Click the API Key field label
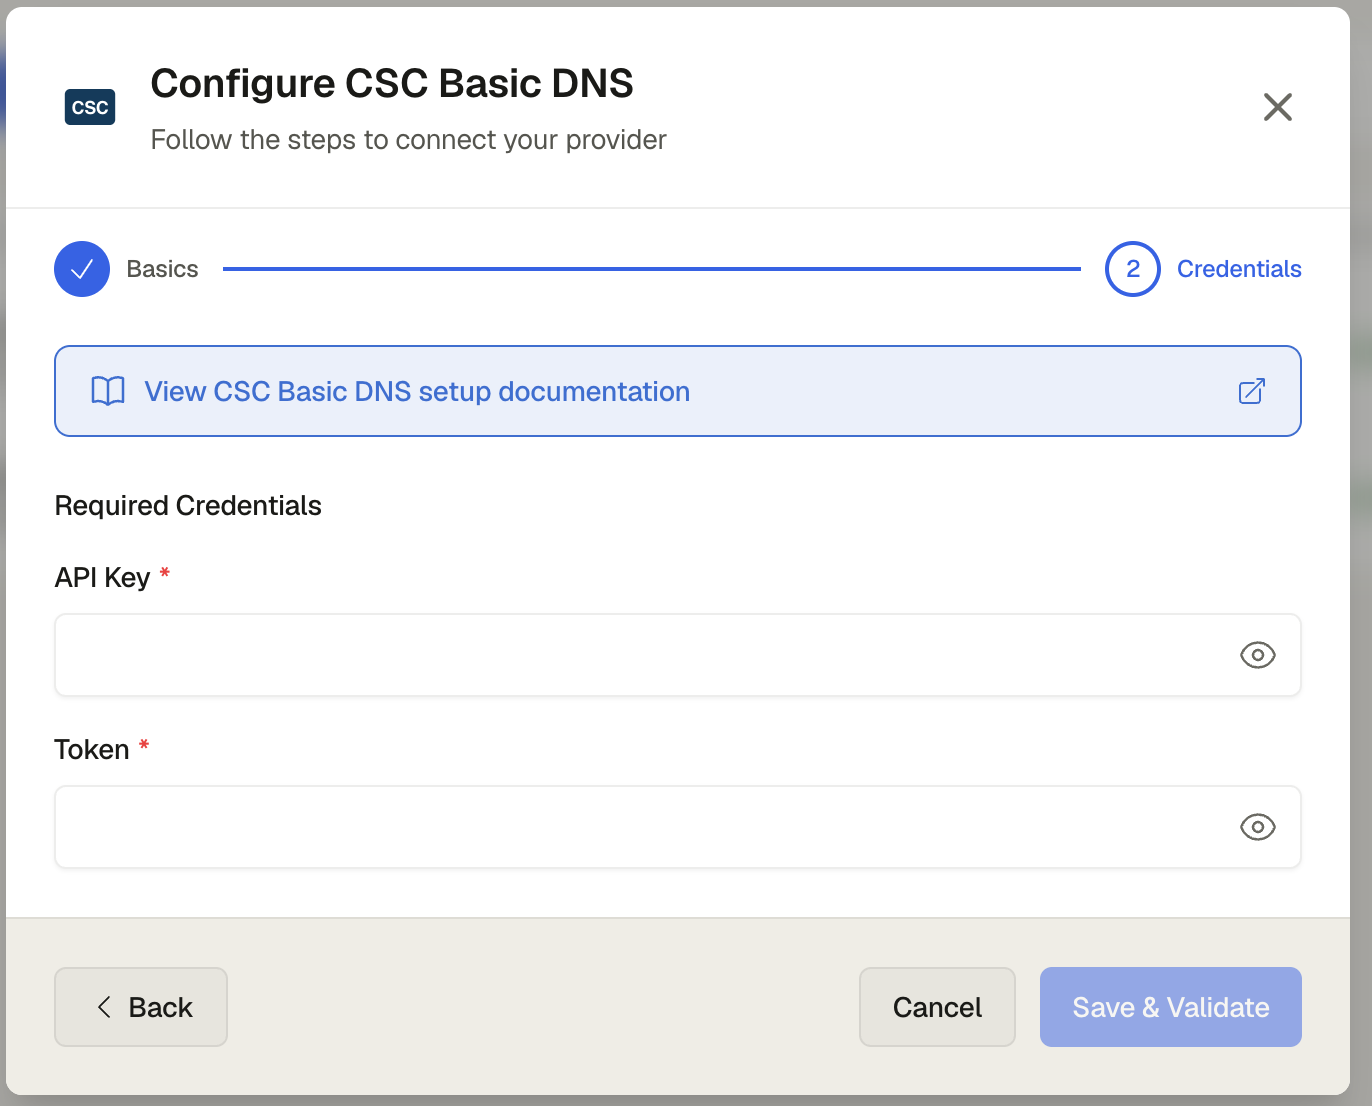This screenshot has height=1106, width=1372. (x=102, y=578)
